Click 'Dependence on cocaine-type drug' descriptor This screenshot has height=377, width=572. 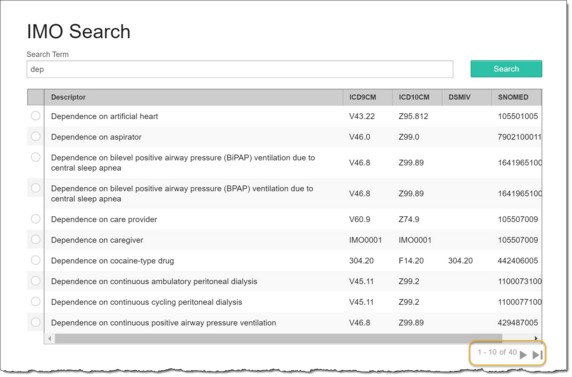coord(112,261)
